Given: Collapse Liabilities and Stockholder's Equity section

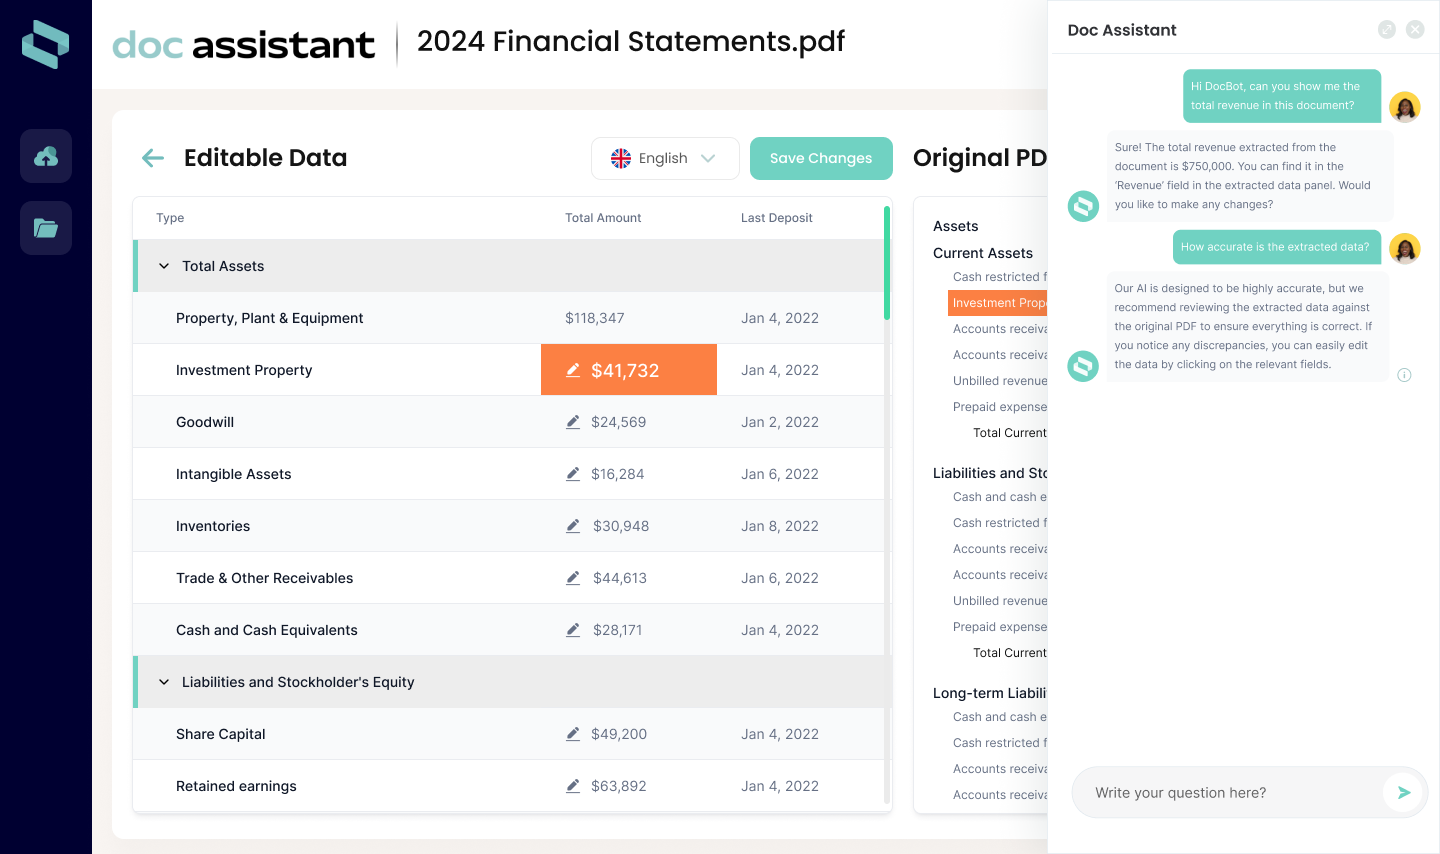Looking at the screenshot, I should [x=164, y=682].
